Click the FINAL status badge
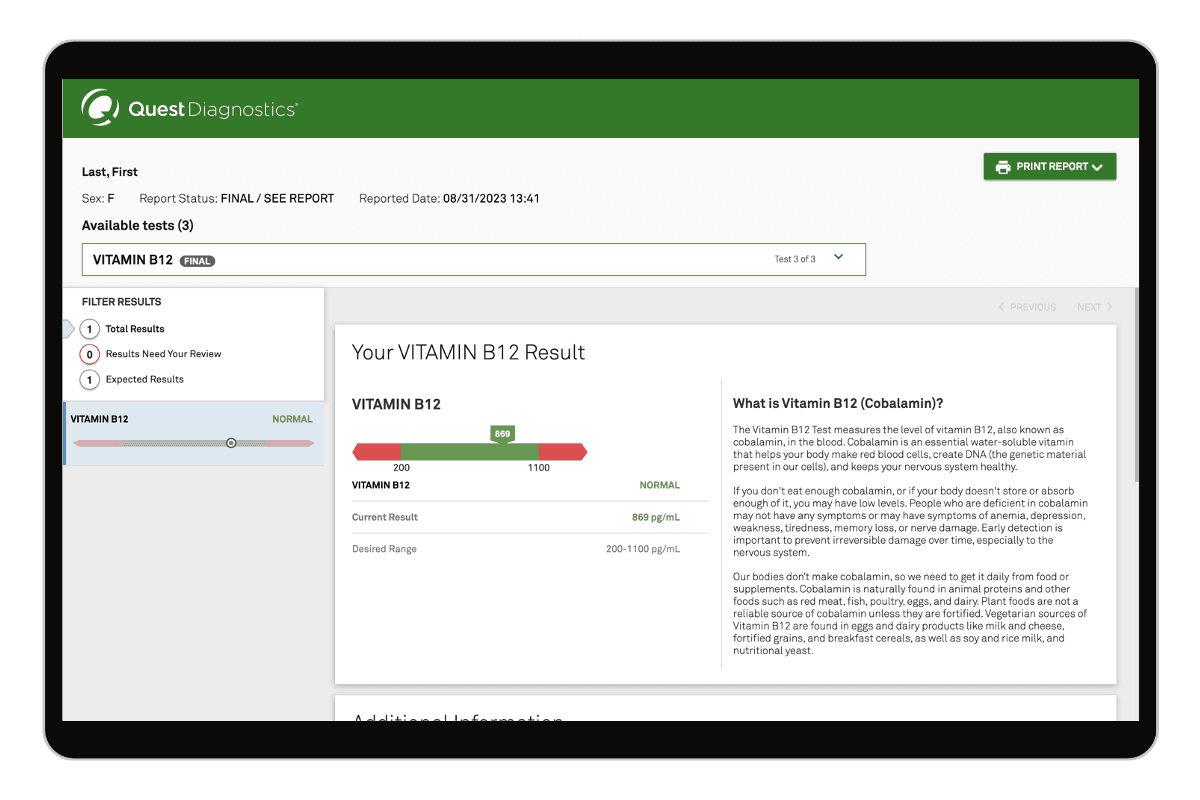The image size is (1200, 800). (197, 261)
